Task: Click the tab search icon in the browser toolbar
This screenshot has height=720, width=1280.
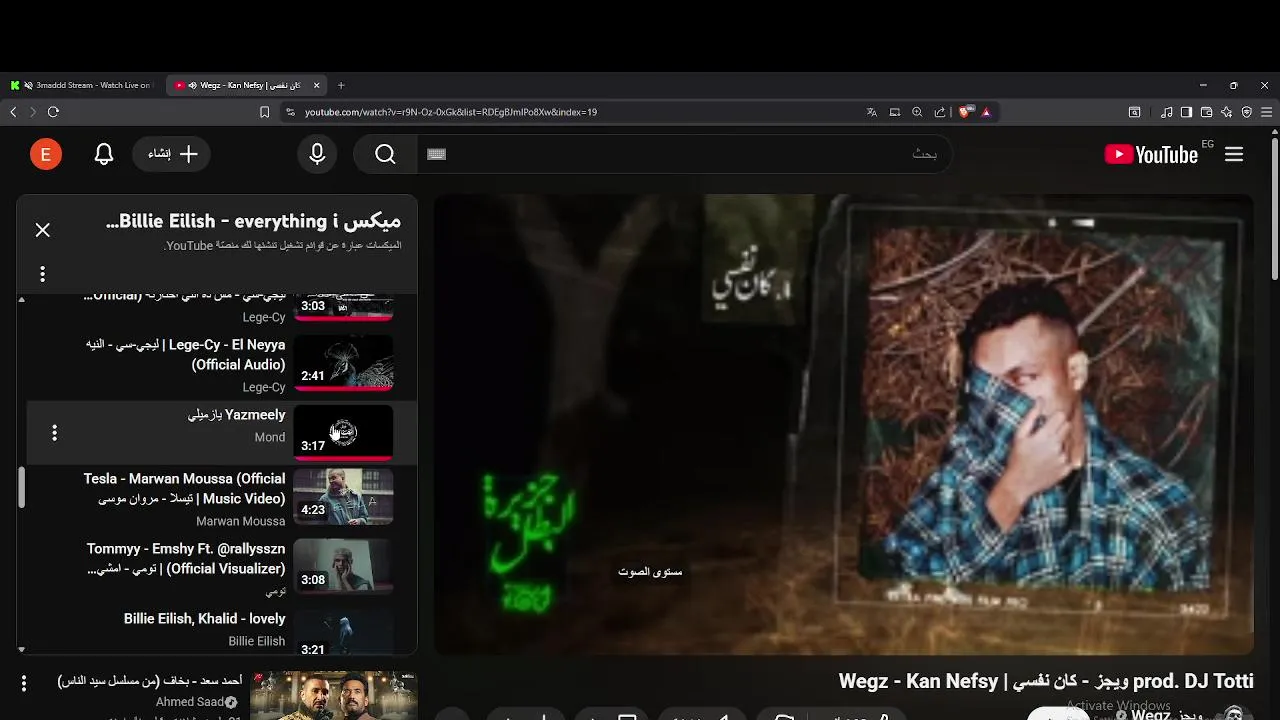Action: pyautogui.click(x=1134, y=112)
